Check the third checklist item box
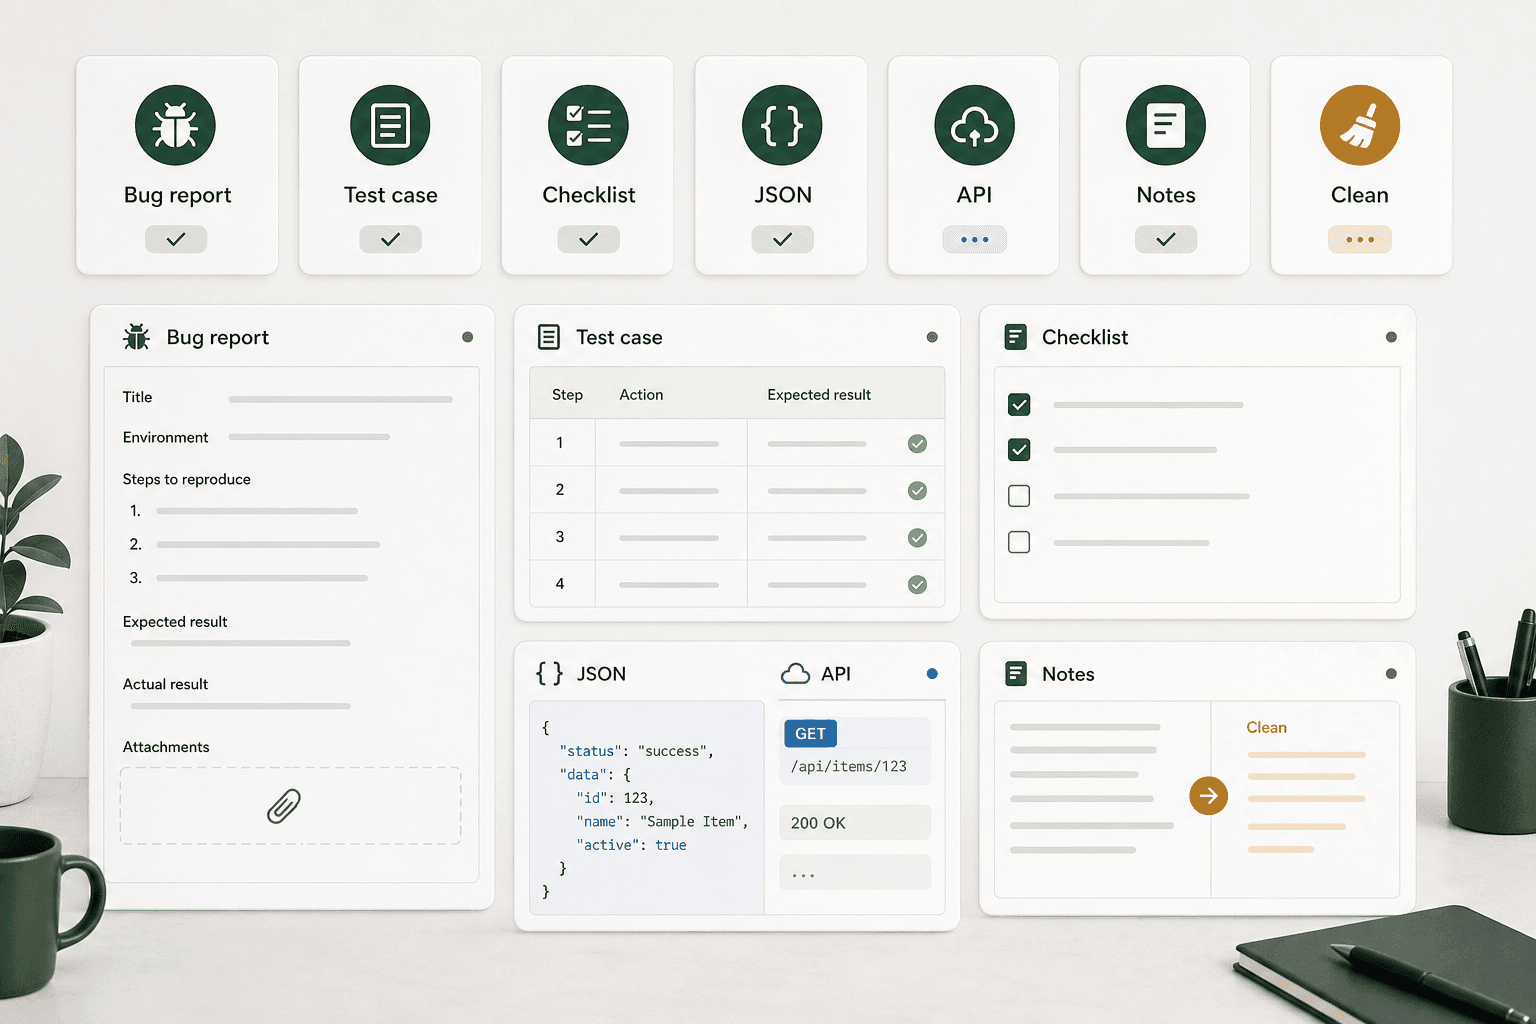This screenshot has height=1024, width=1536. [x=1019, y=496]
